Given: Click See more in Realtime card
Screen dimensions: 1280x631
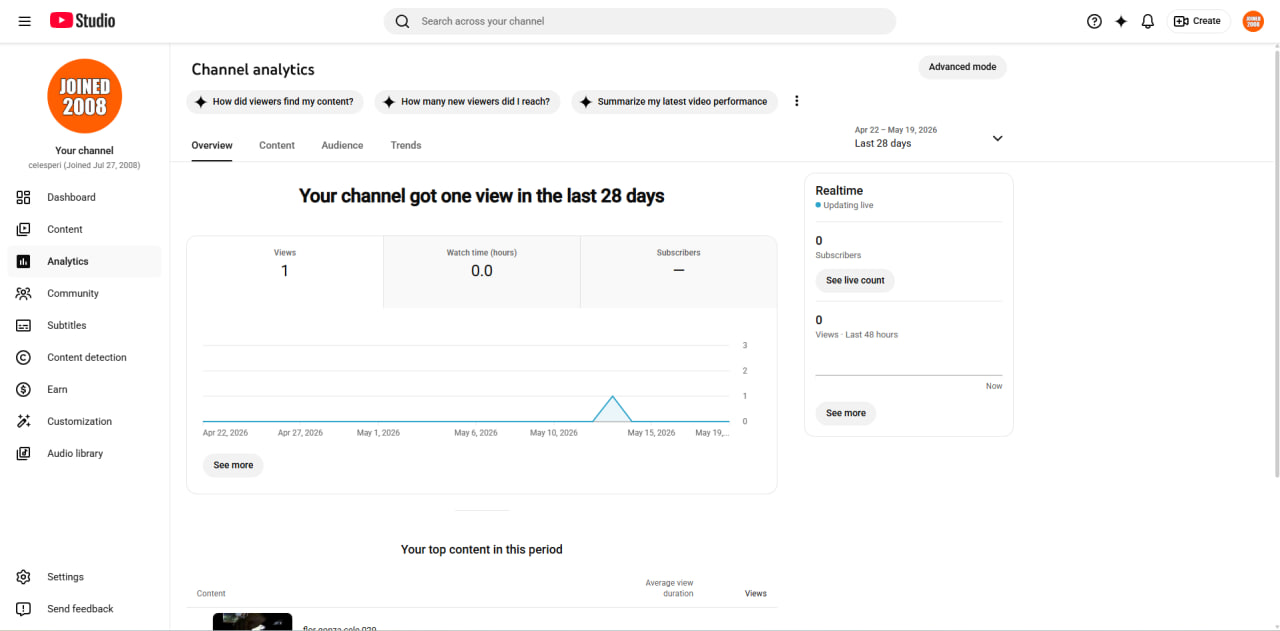Looking at the screenshot, I should pos(846,413).
